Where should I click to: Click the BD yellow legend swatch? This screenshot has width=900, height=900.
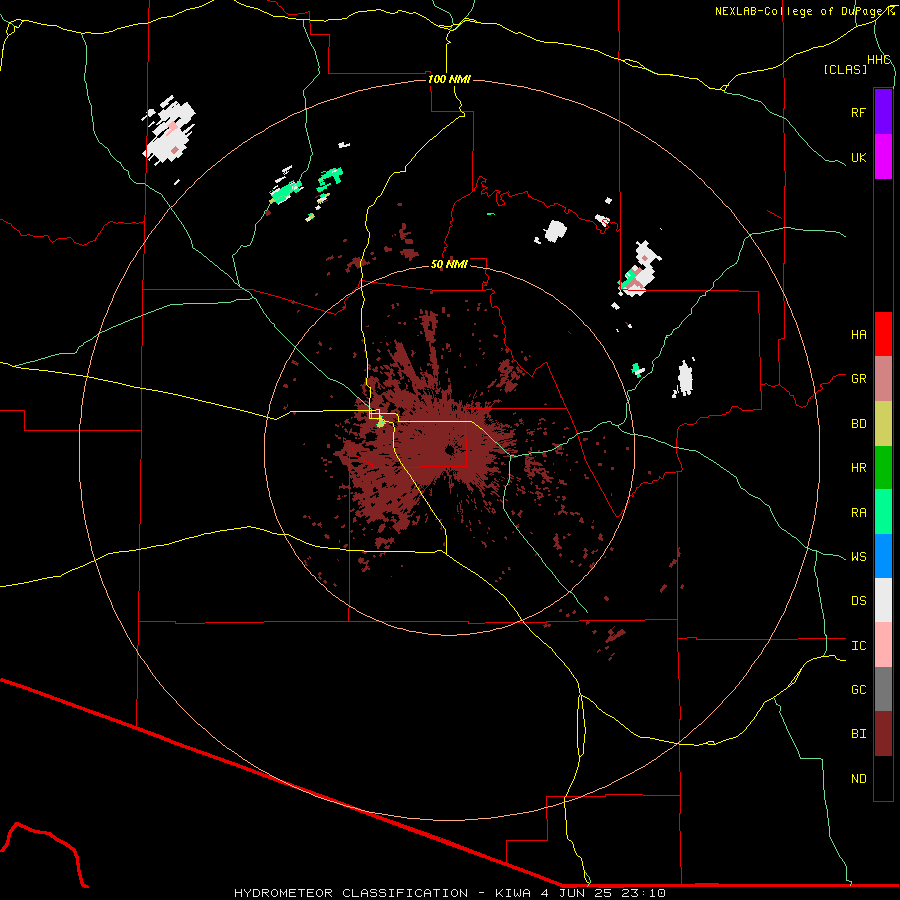click(883, 423)
